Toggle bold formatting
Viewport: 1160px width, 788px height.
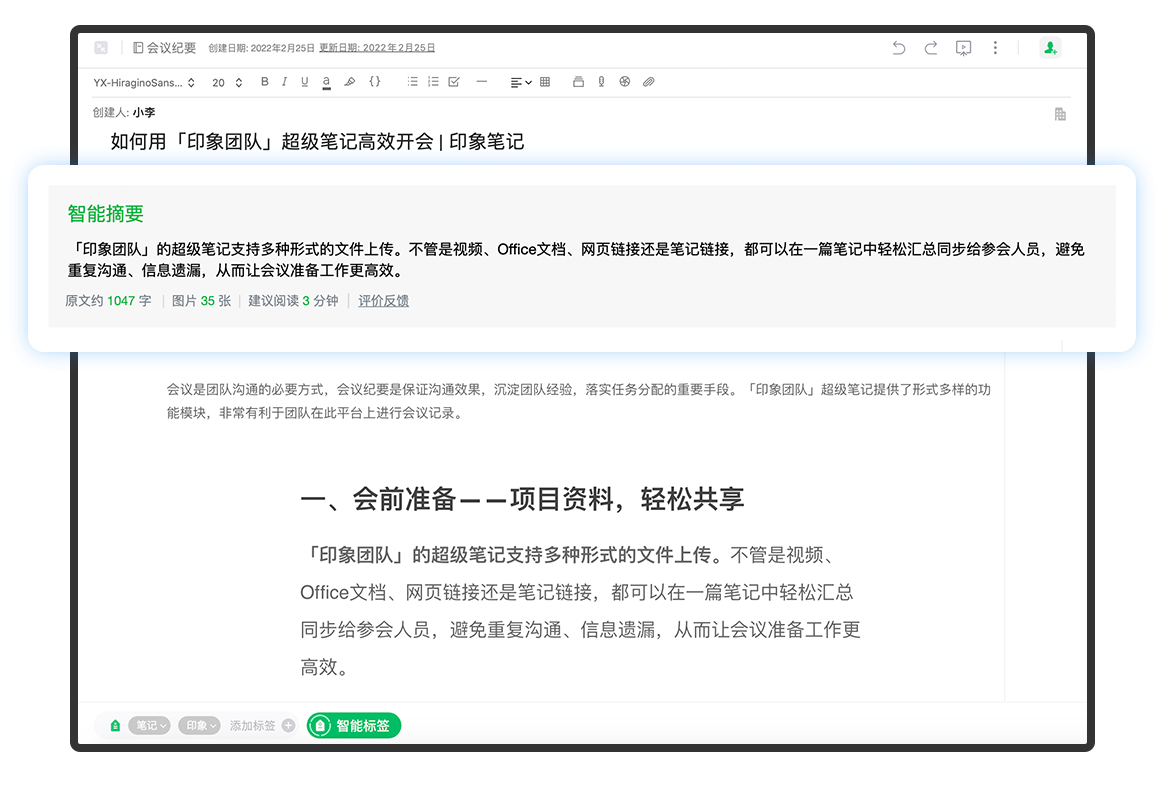point(265,82)
